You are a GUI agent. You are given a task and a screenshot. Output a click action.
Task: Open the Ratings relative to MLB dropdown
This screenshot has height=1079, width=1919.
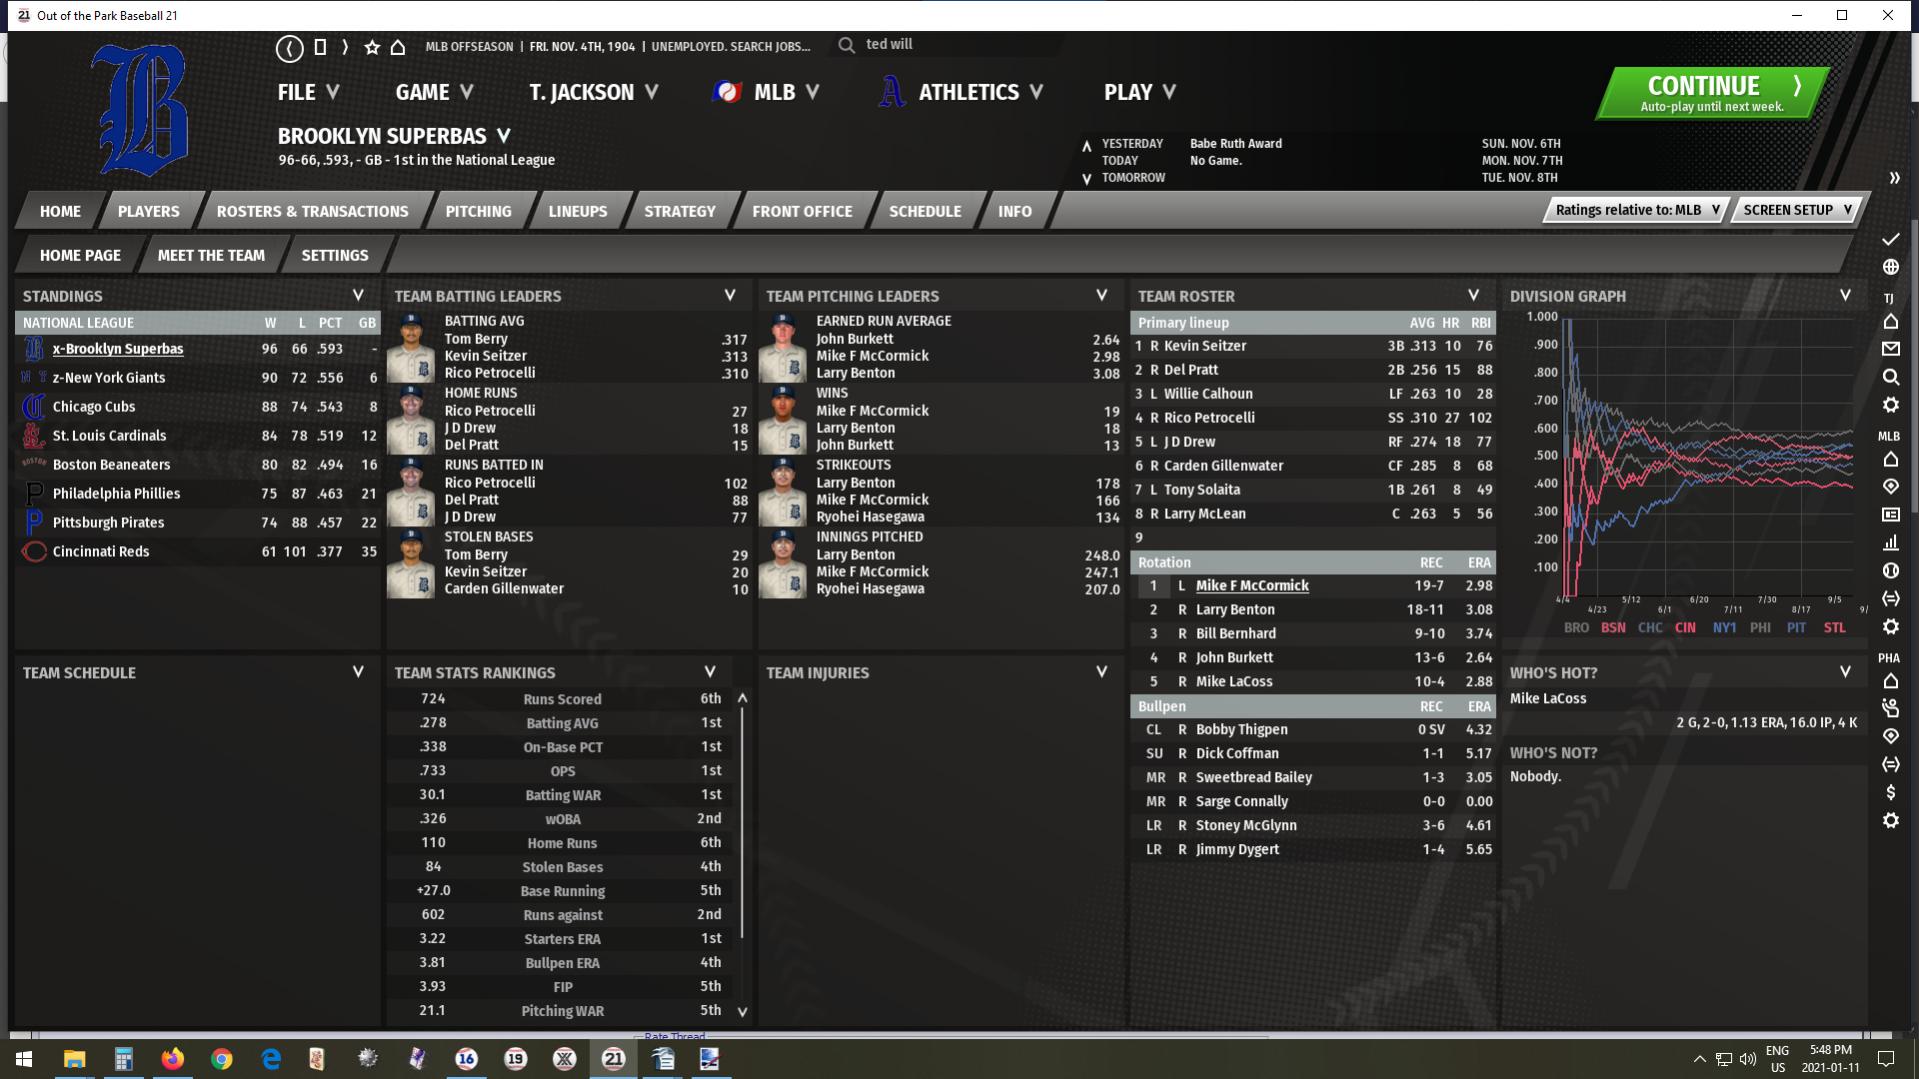coord(1636,210)
